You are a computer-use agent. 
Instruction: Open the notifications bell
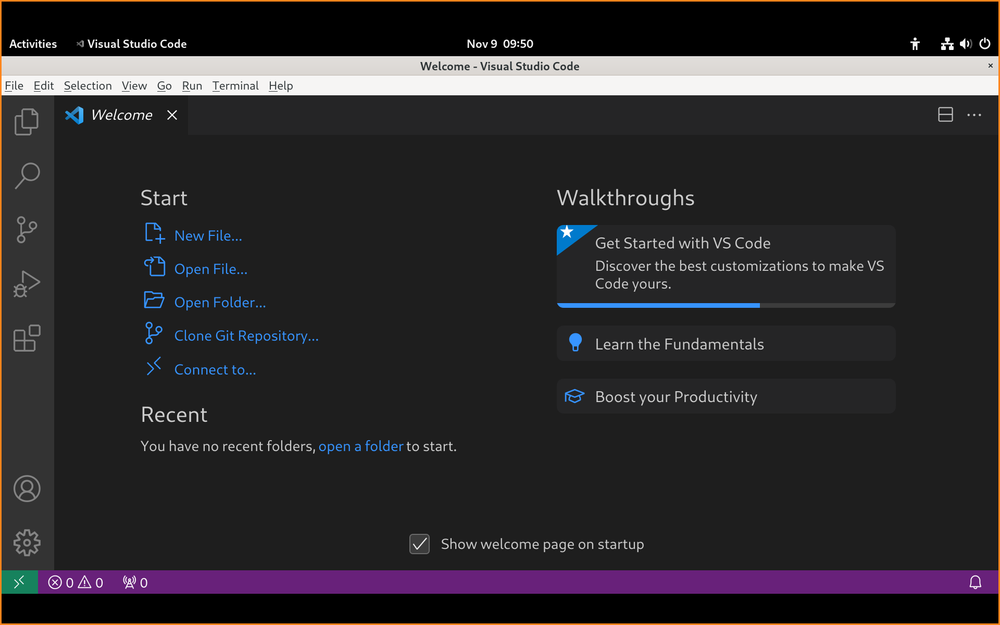tap(975, 581)
